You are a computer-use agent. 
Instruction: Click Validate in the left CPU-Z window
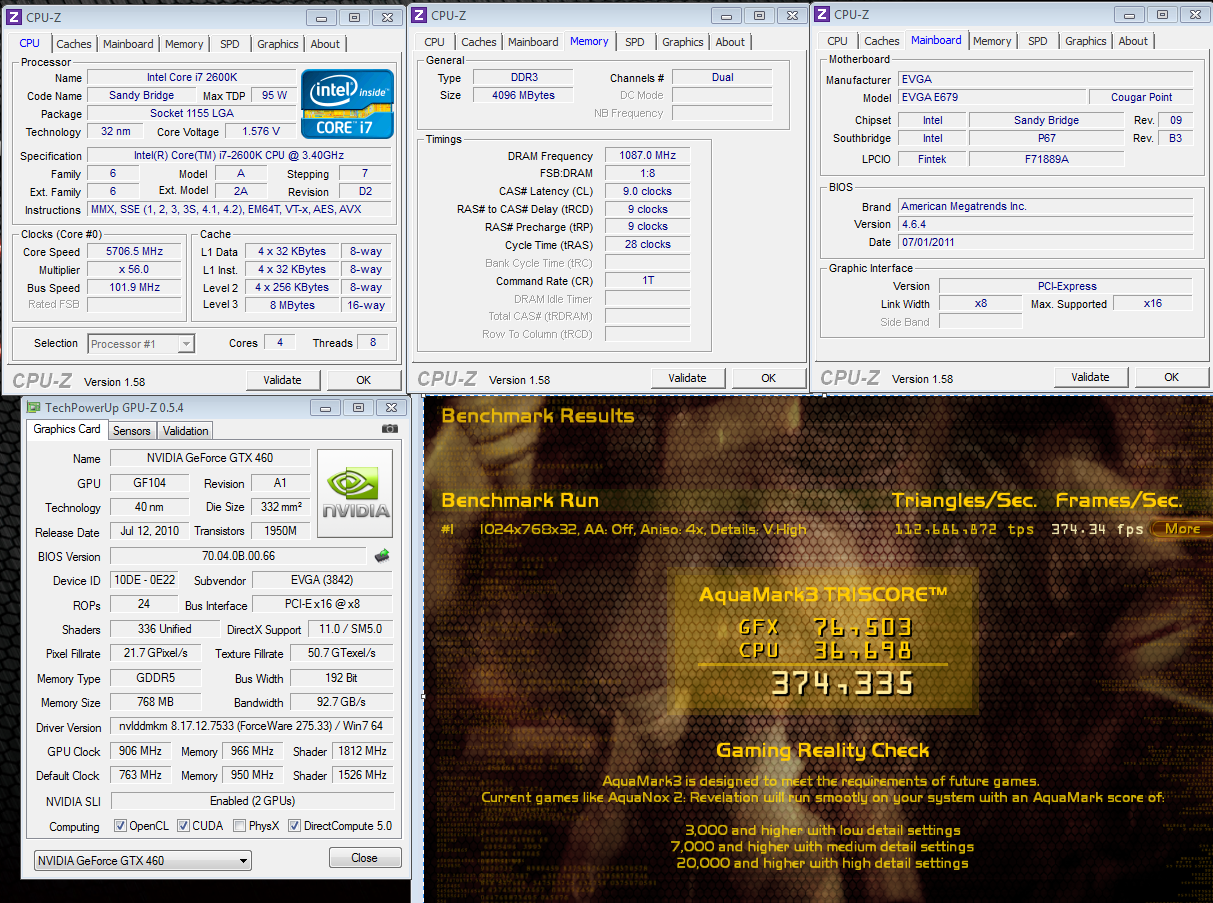(283, 380)
